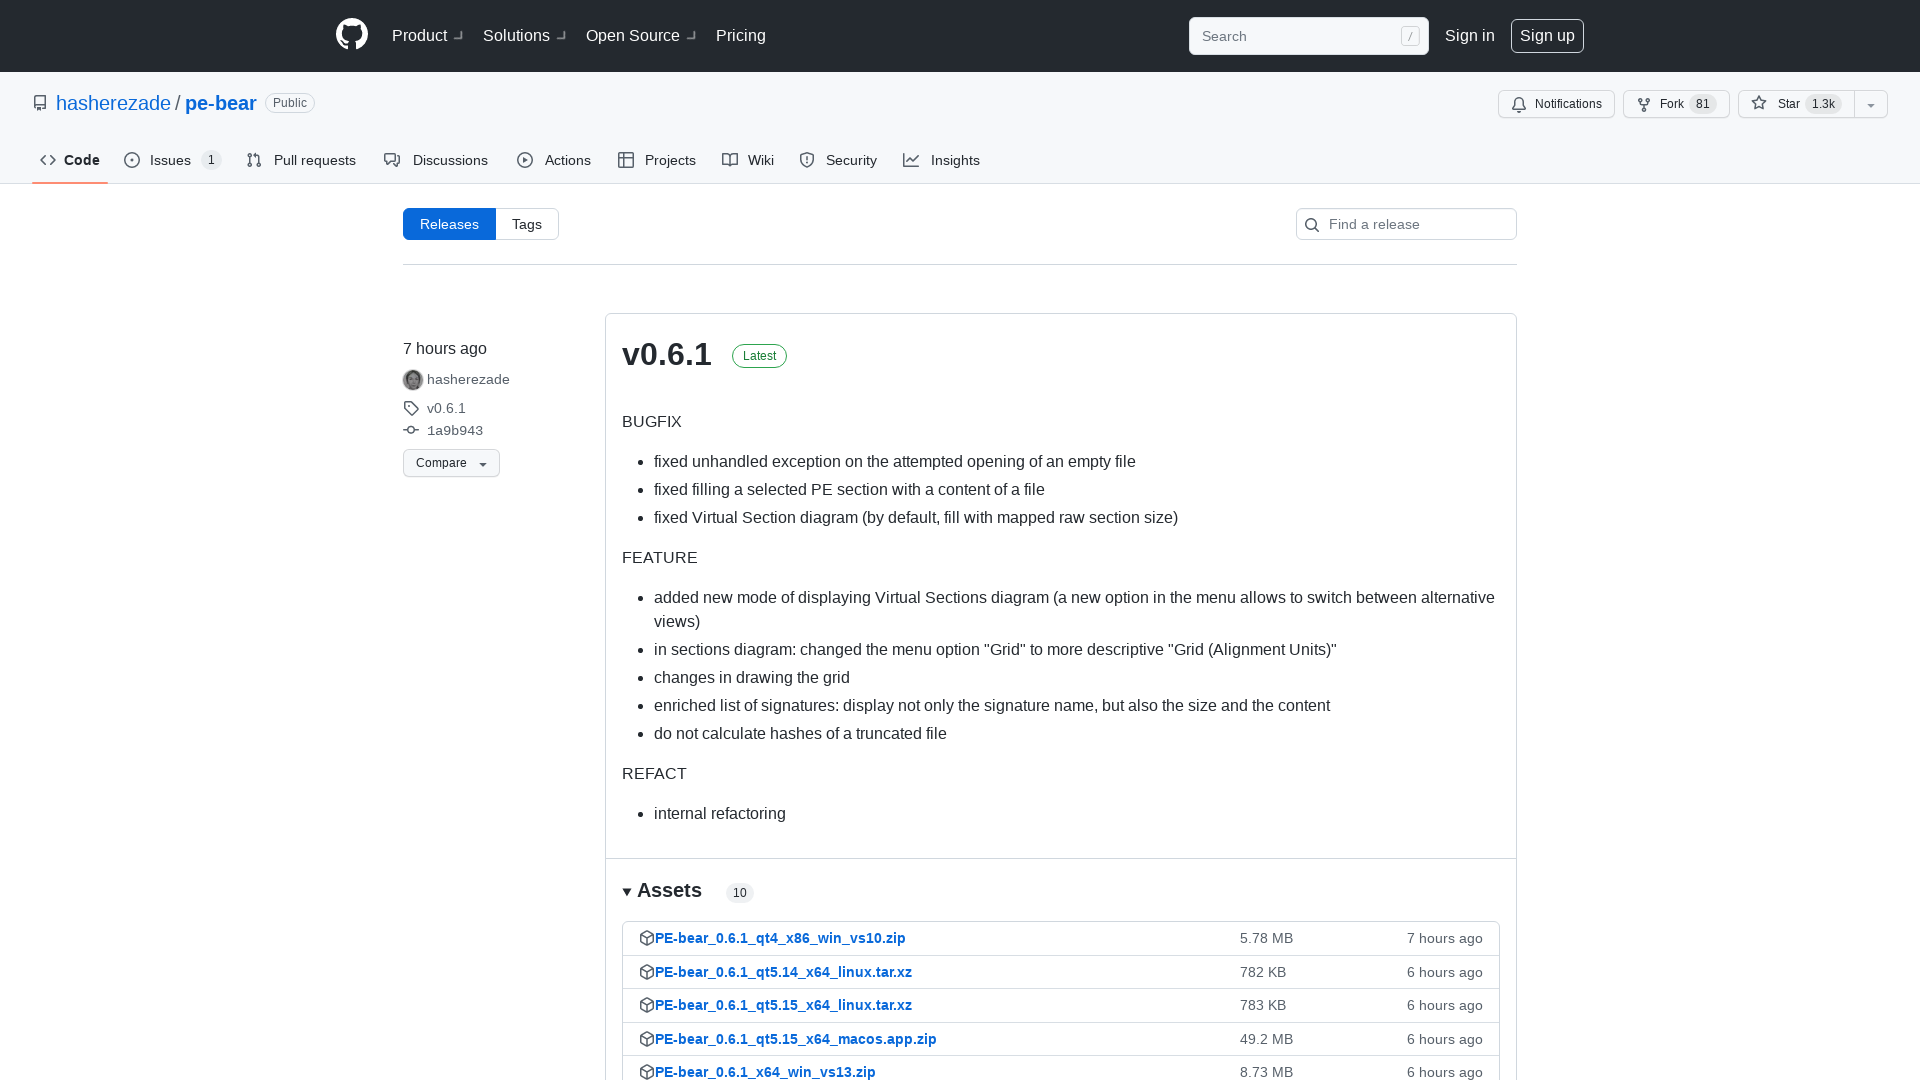Screen dimensions: 1920x1080
Task: Open the GitHub home logo
Action: (352, 35)
